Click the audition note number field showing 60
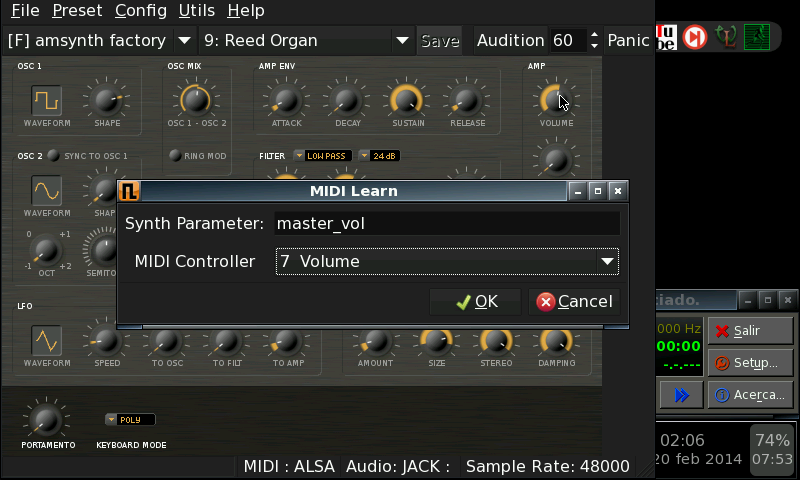The image size is (800, 480). (568, 40)
